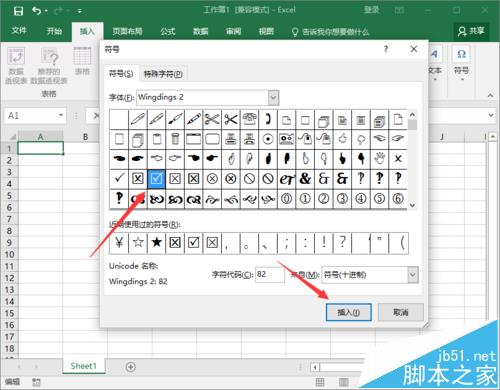Select the open hand symbol
The image size is (500, 390).
point(379,159)
